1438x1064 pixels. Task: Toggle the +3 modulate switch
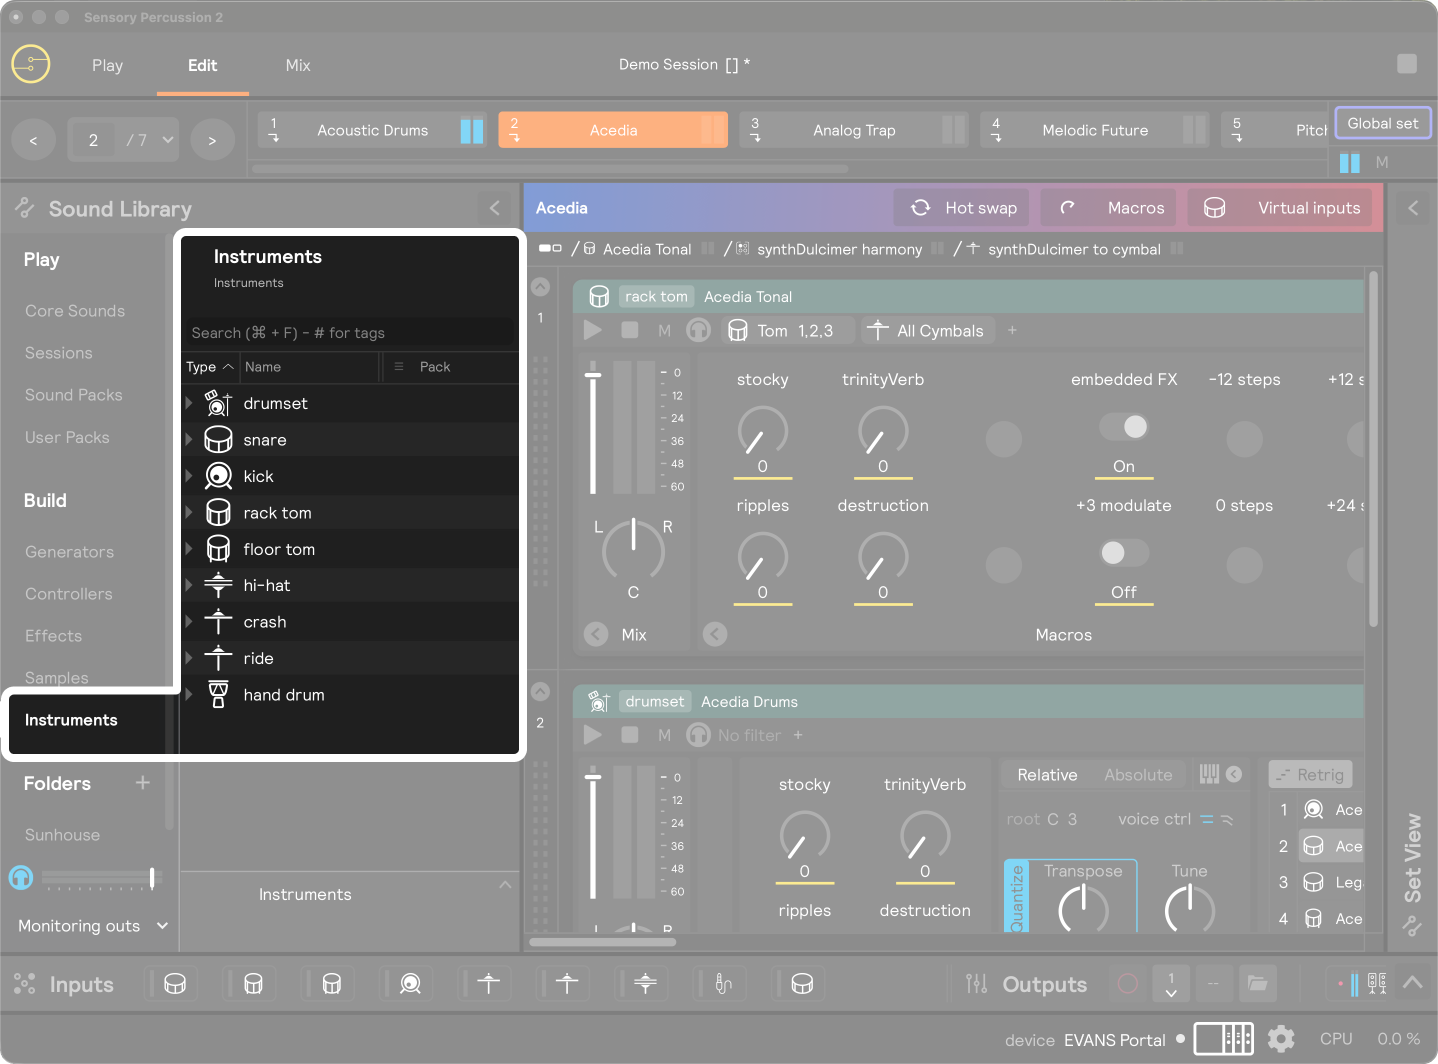point(1124,553)
